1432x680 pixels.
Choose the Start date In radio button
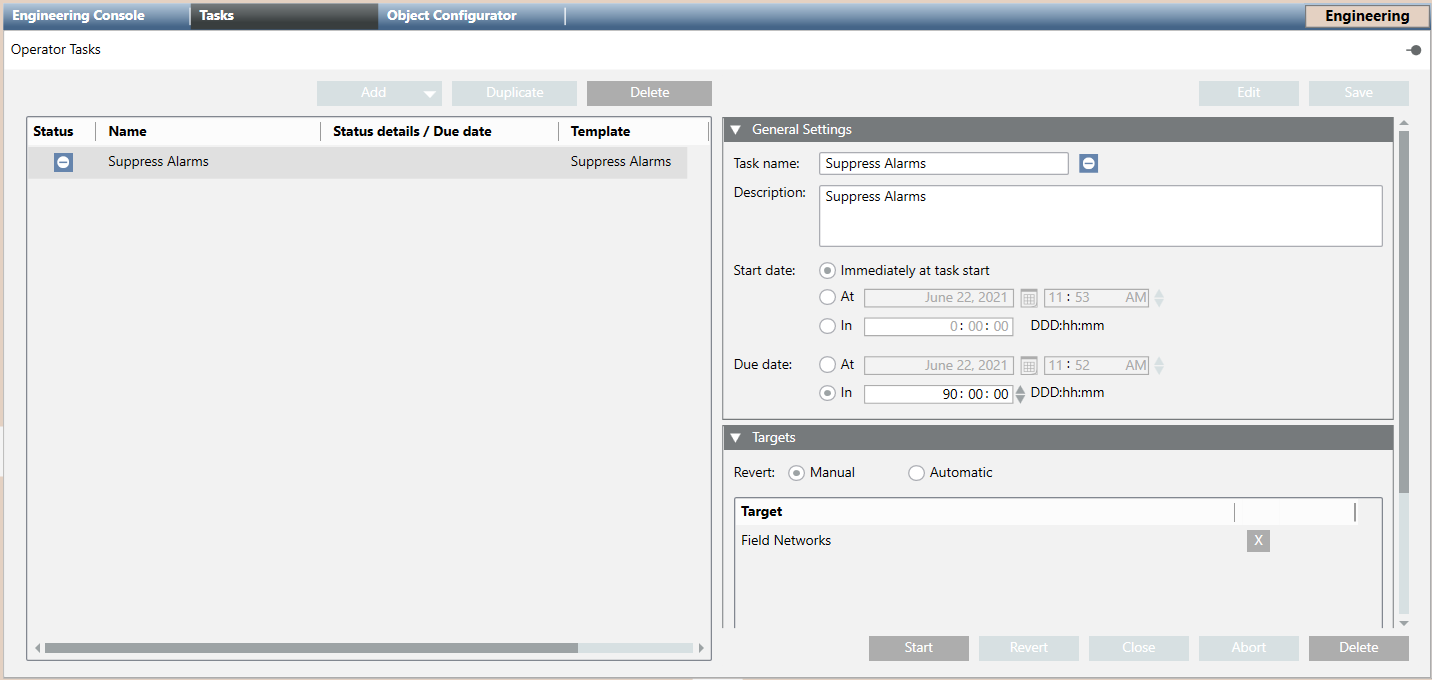click(827, 326)
